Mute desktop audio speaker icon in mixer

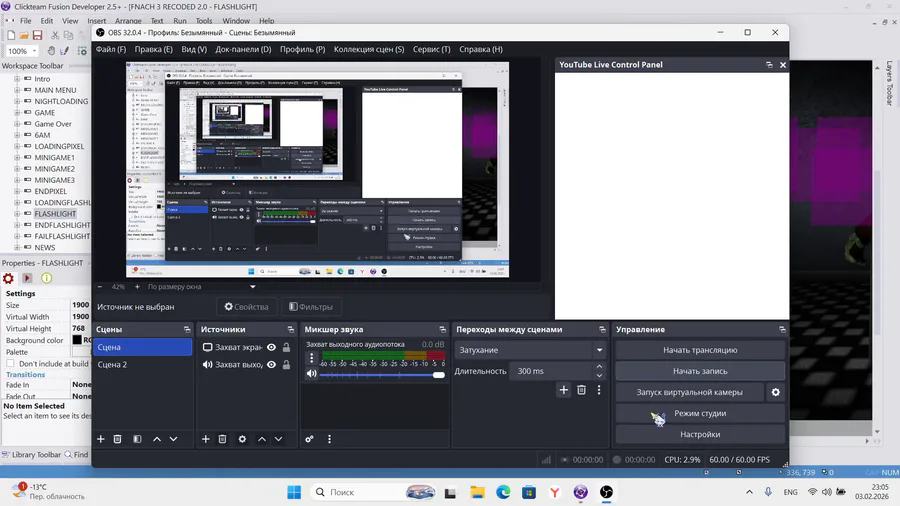coord(312,373)
